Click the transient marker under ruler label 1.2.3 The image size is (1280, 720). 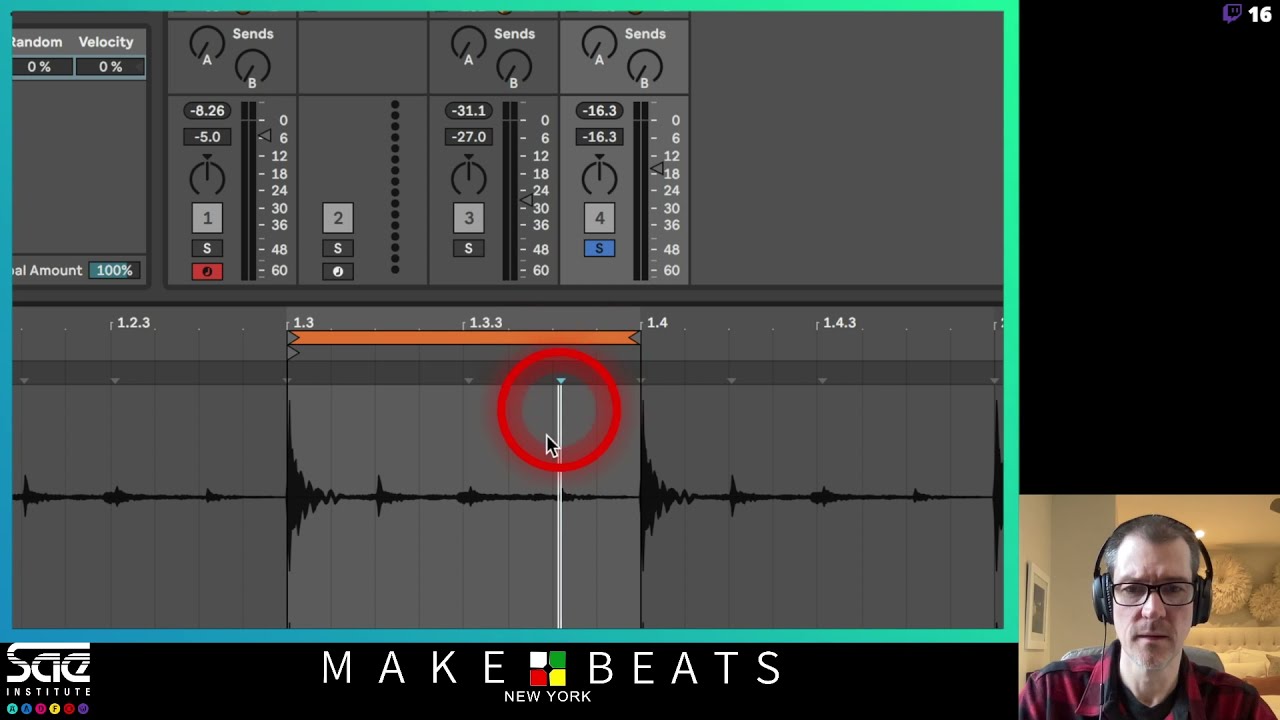click(115, 380)
